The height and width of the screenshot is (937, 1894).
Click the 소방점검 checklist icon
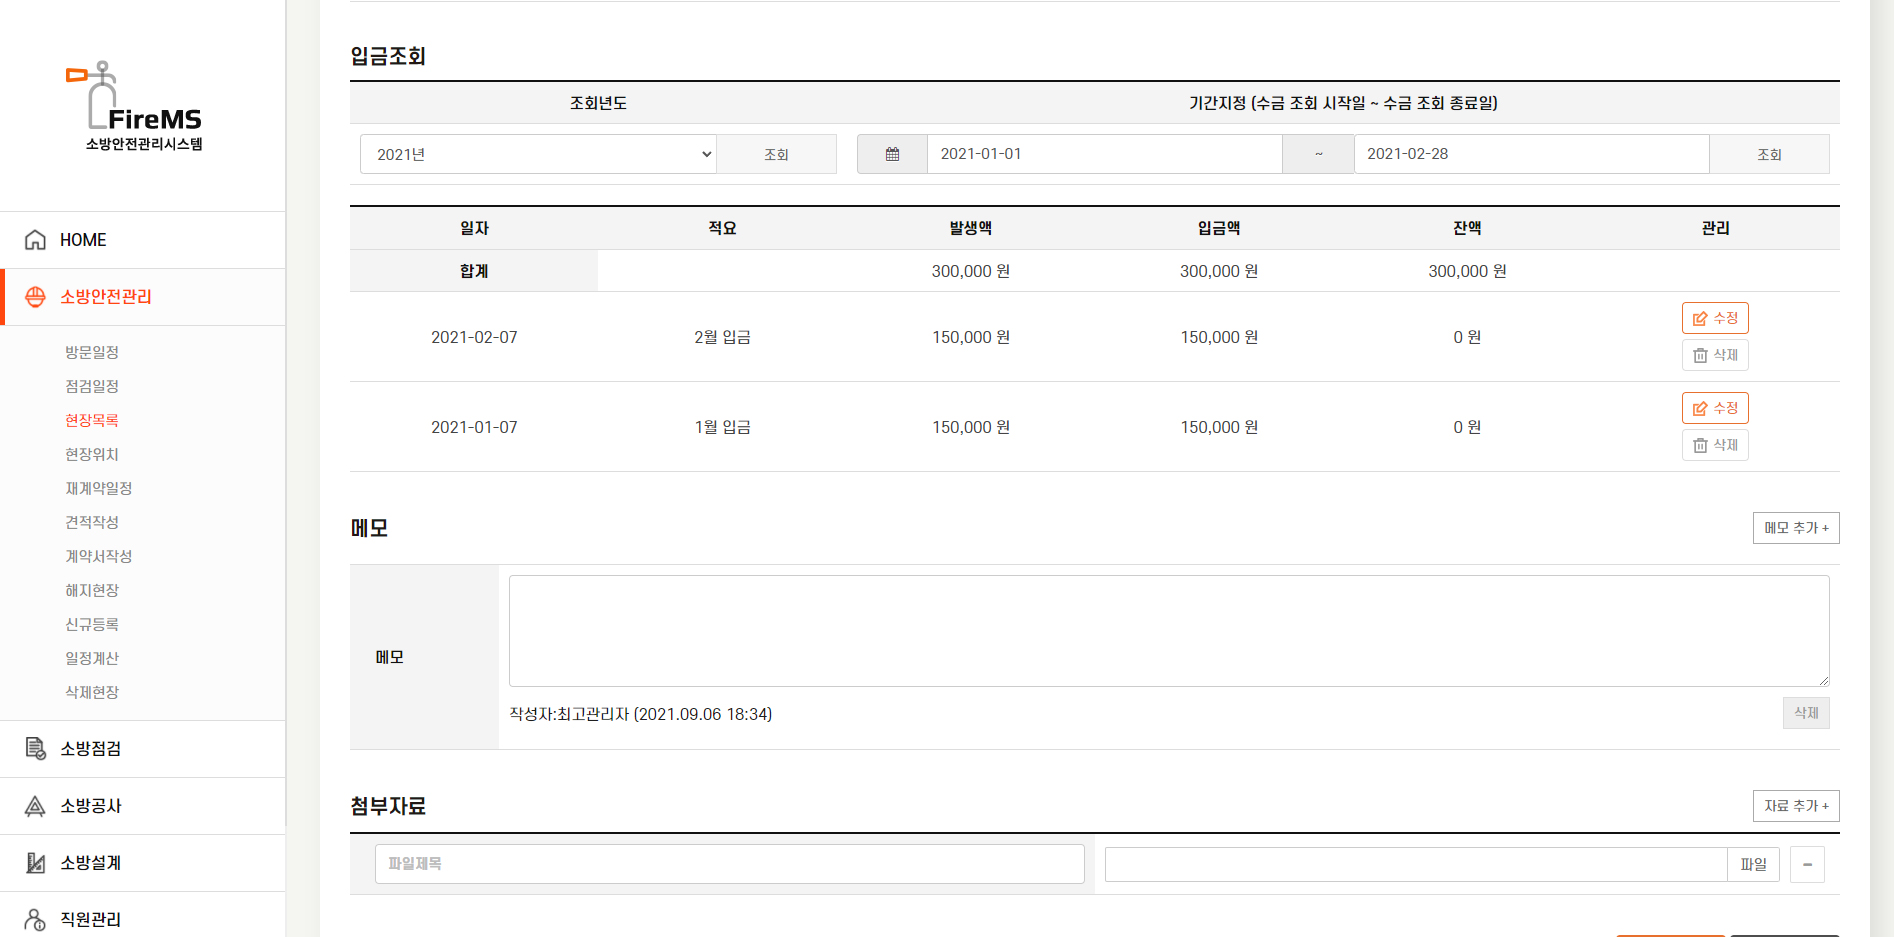(35, 749)
